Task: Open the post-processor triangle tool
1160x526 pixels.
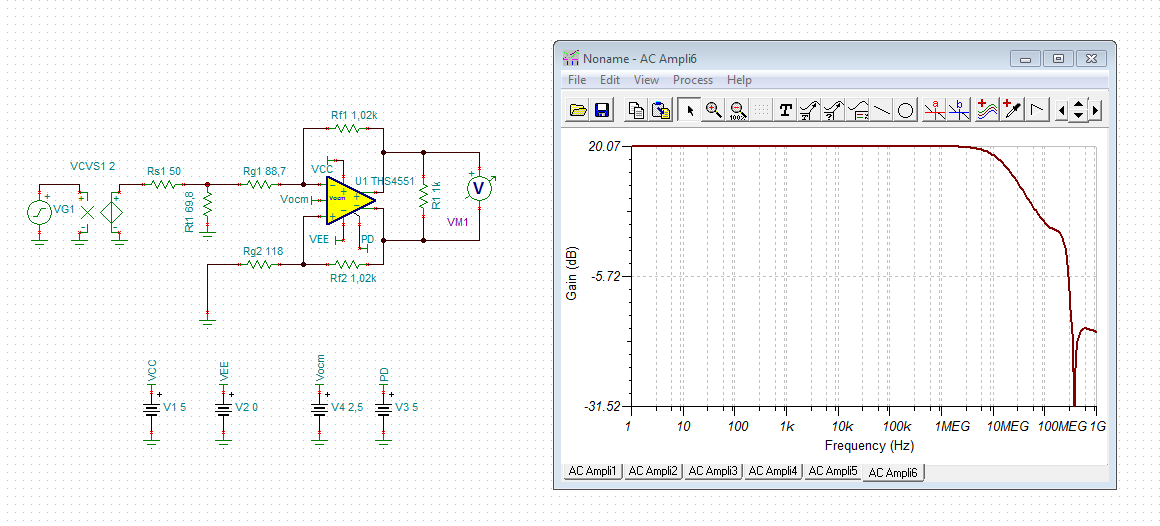Action: click(x=1038, y=110)
